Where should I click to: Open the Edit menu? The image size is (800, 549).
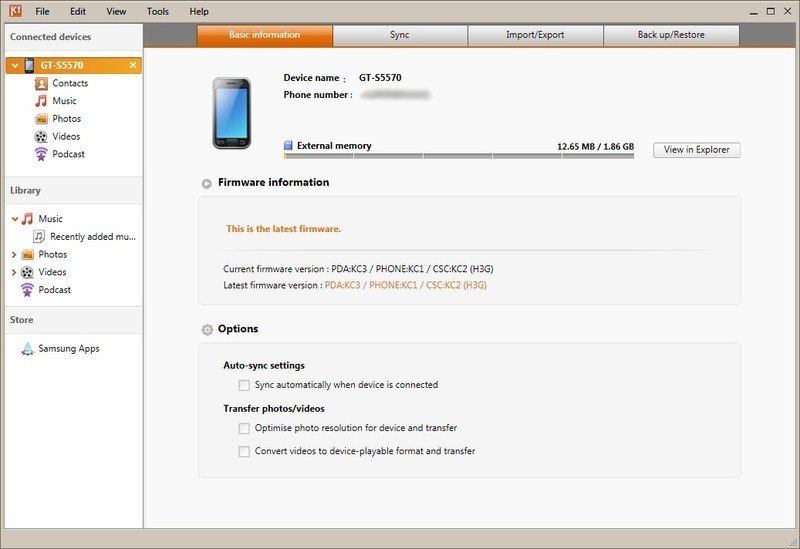point(78,11)
